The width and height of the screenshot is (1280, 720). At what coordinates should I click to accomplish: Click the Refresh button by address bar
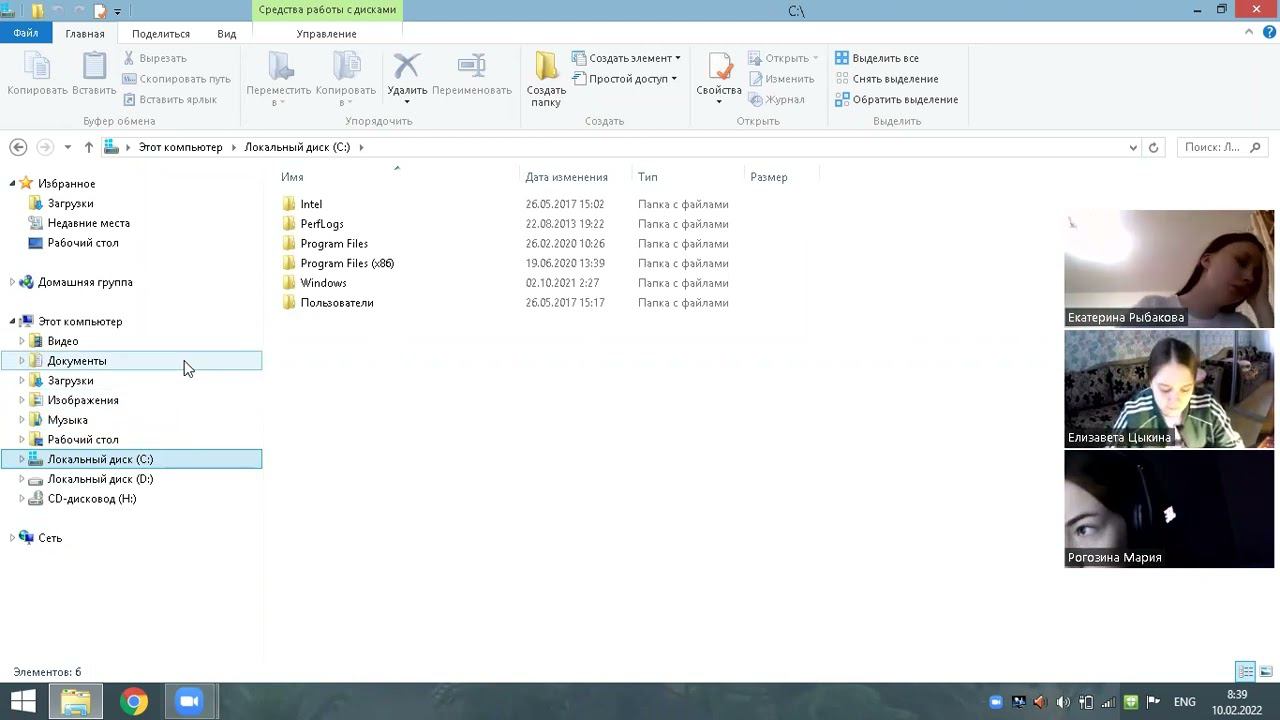(1153, 147)
